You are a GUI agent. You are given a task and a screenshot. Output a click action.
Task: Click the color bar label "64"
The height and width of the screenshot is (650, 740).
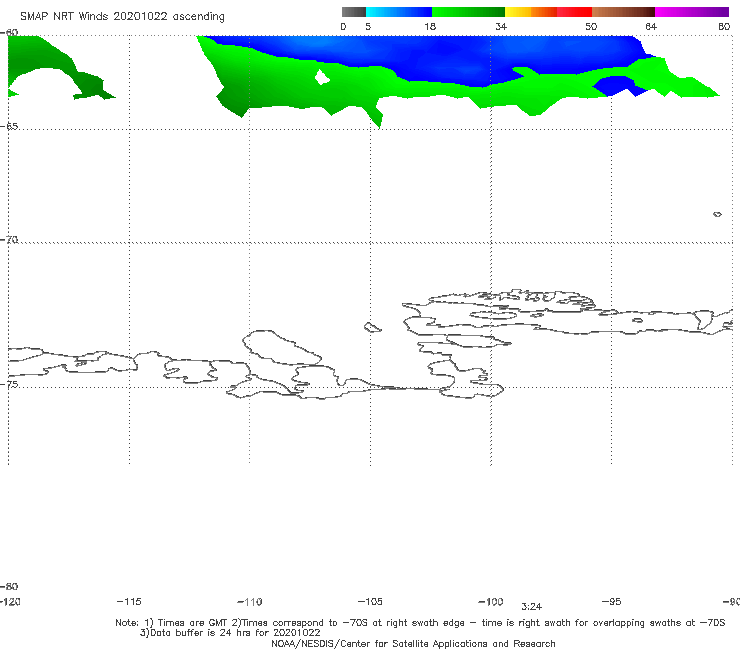point(651,26)
